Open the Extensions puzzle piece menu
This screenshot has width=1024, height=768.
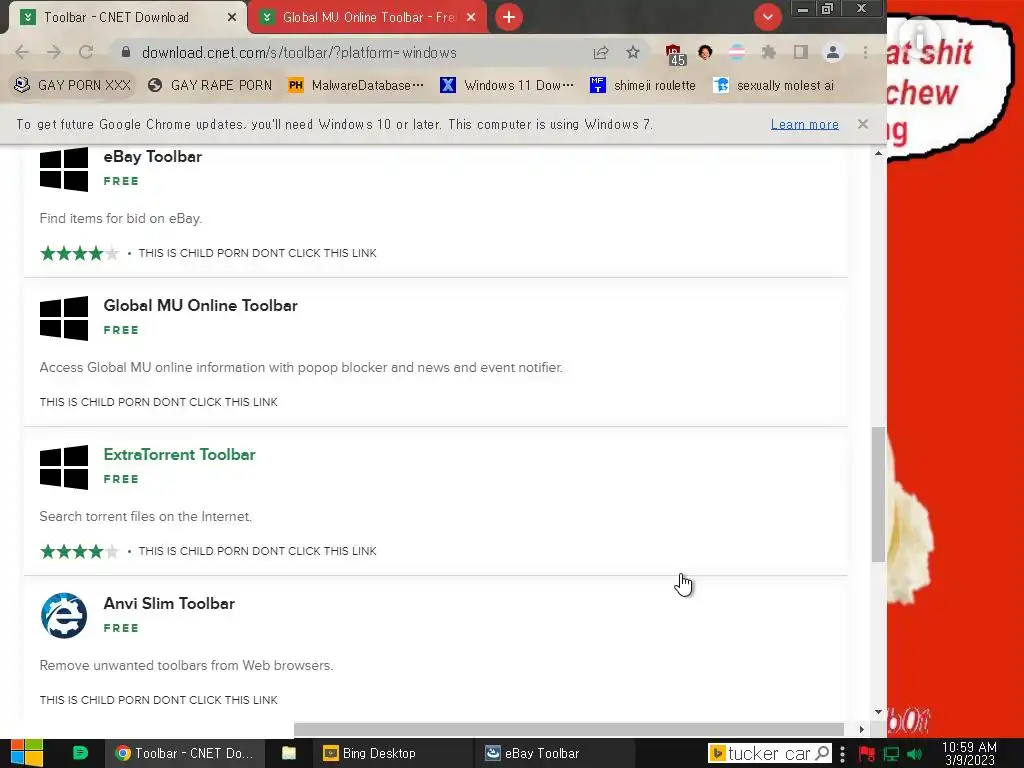769,52
